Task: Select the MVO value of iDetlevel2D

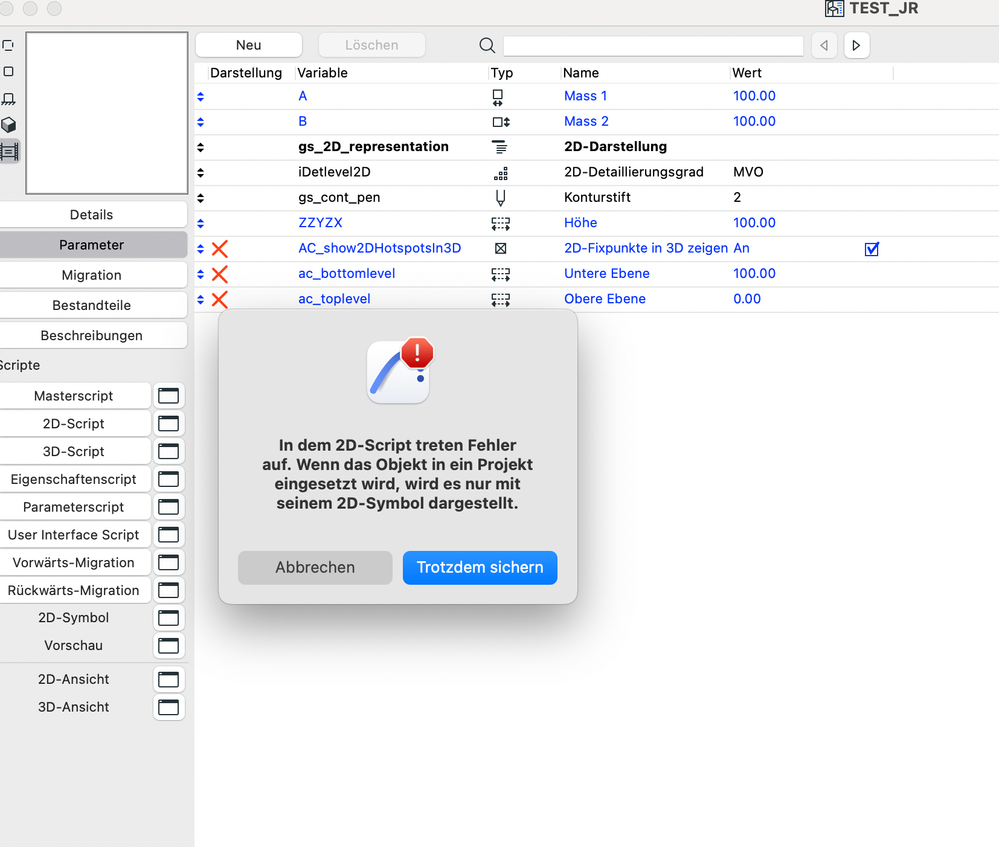Action: click(748, 172)
